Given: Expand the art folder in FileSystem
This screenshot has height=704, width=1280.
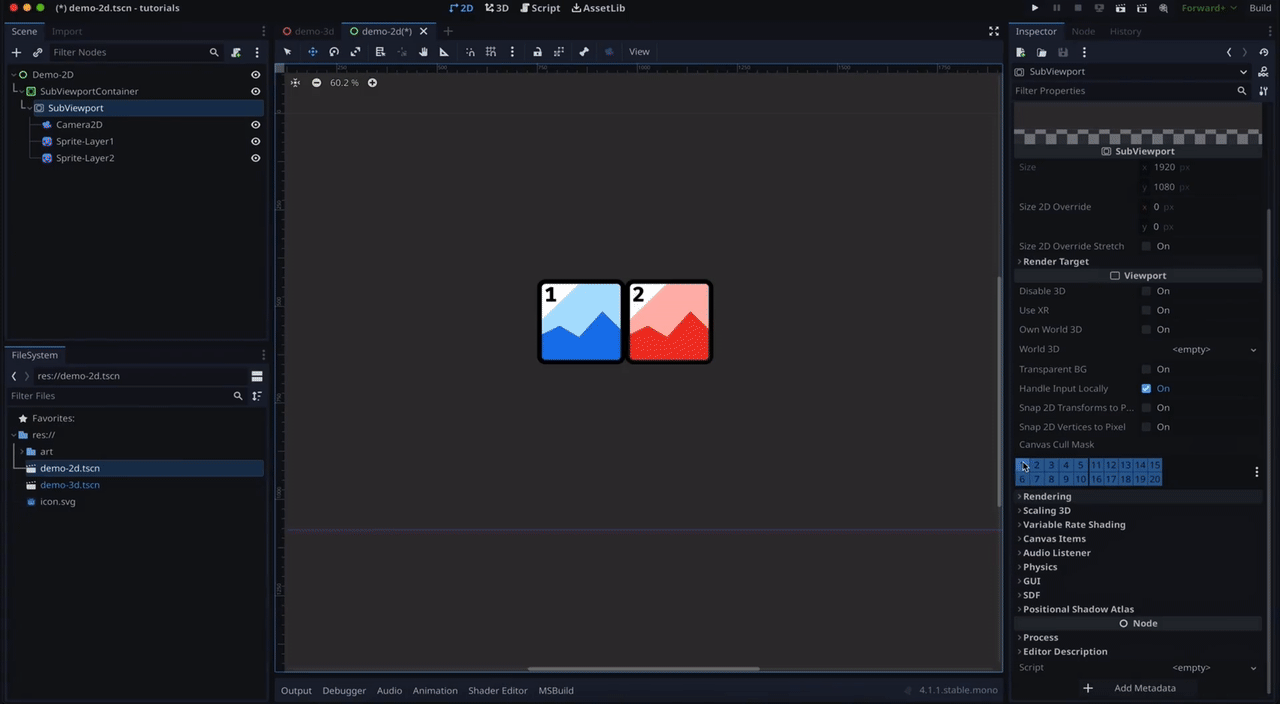Looking at the screenshot, I should [x=22, y=451].
